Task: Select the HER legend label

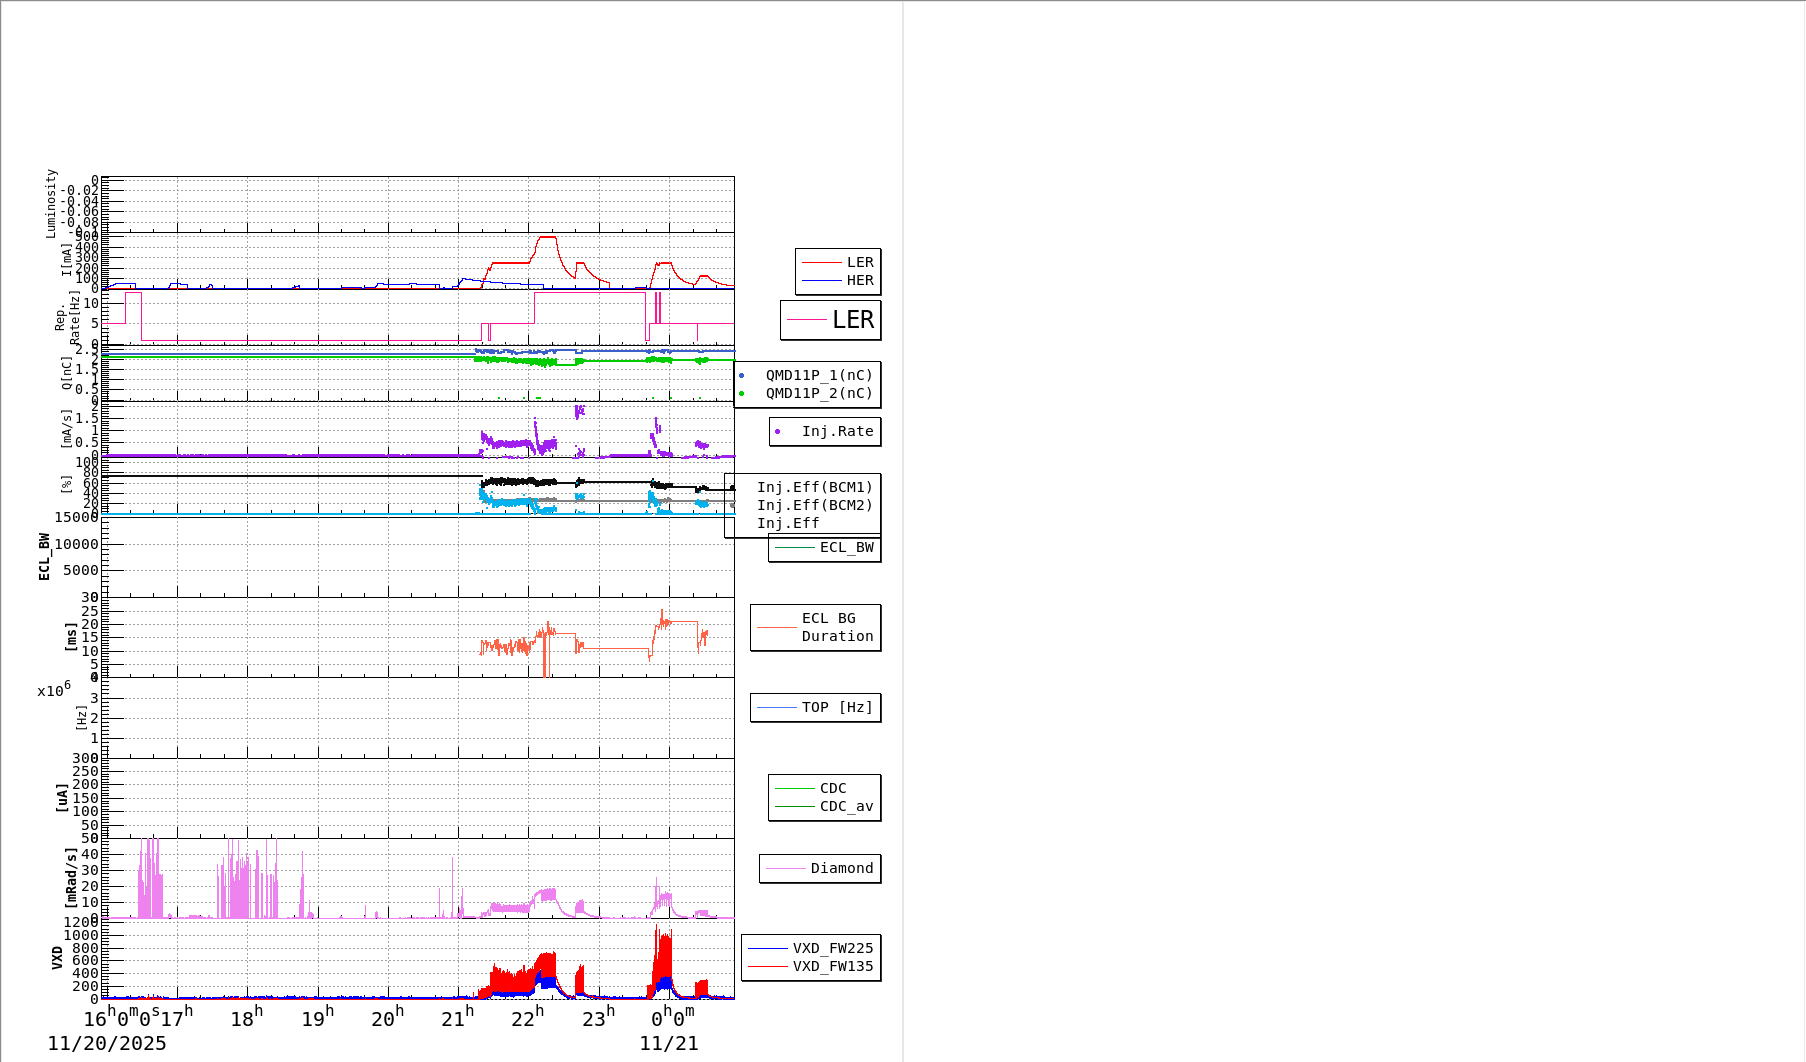Action: click(860, 281)
